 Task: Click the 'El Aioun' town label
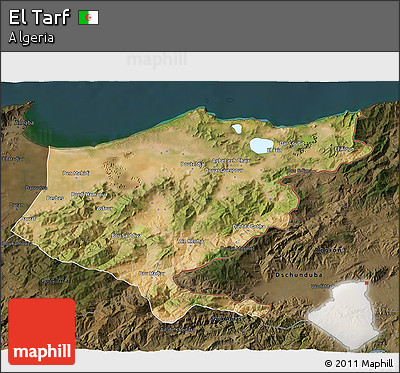tap(344, 149)
